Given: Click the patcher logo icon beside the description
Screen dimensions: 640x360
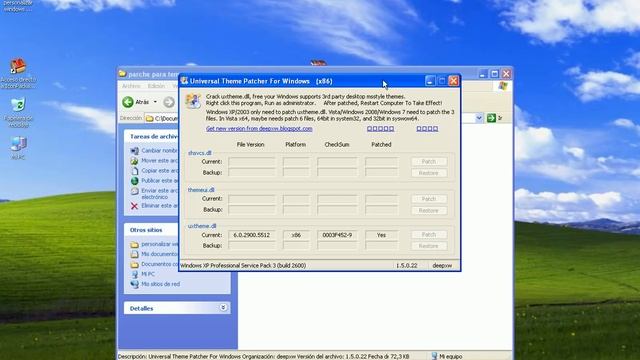Looking at the screenshot, I should 193,101.
